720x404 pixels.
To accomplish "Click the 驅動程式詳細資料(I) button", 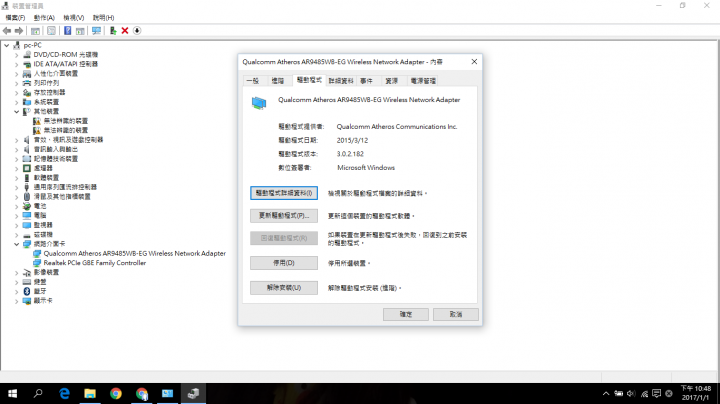I will coord(284,193).
